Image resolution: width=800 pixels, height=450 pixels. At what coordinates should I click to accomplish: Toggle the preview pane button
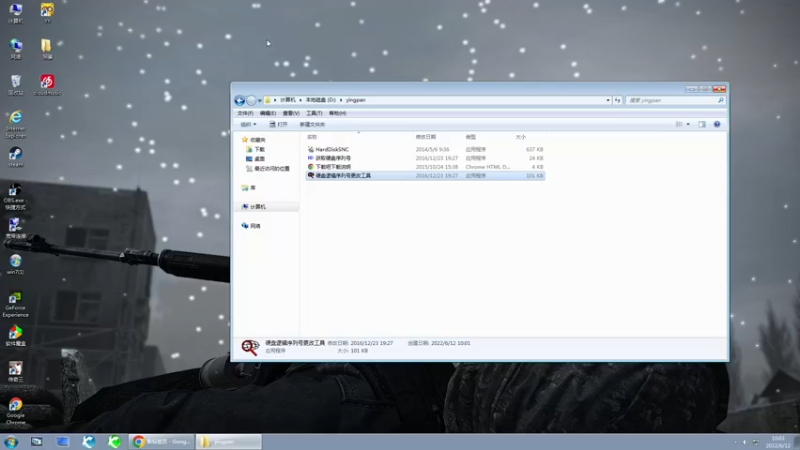[702, 124]
